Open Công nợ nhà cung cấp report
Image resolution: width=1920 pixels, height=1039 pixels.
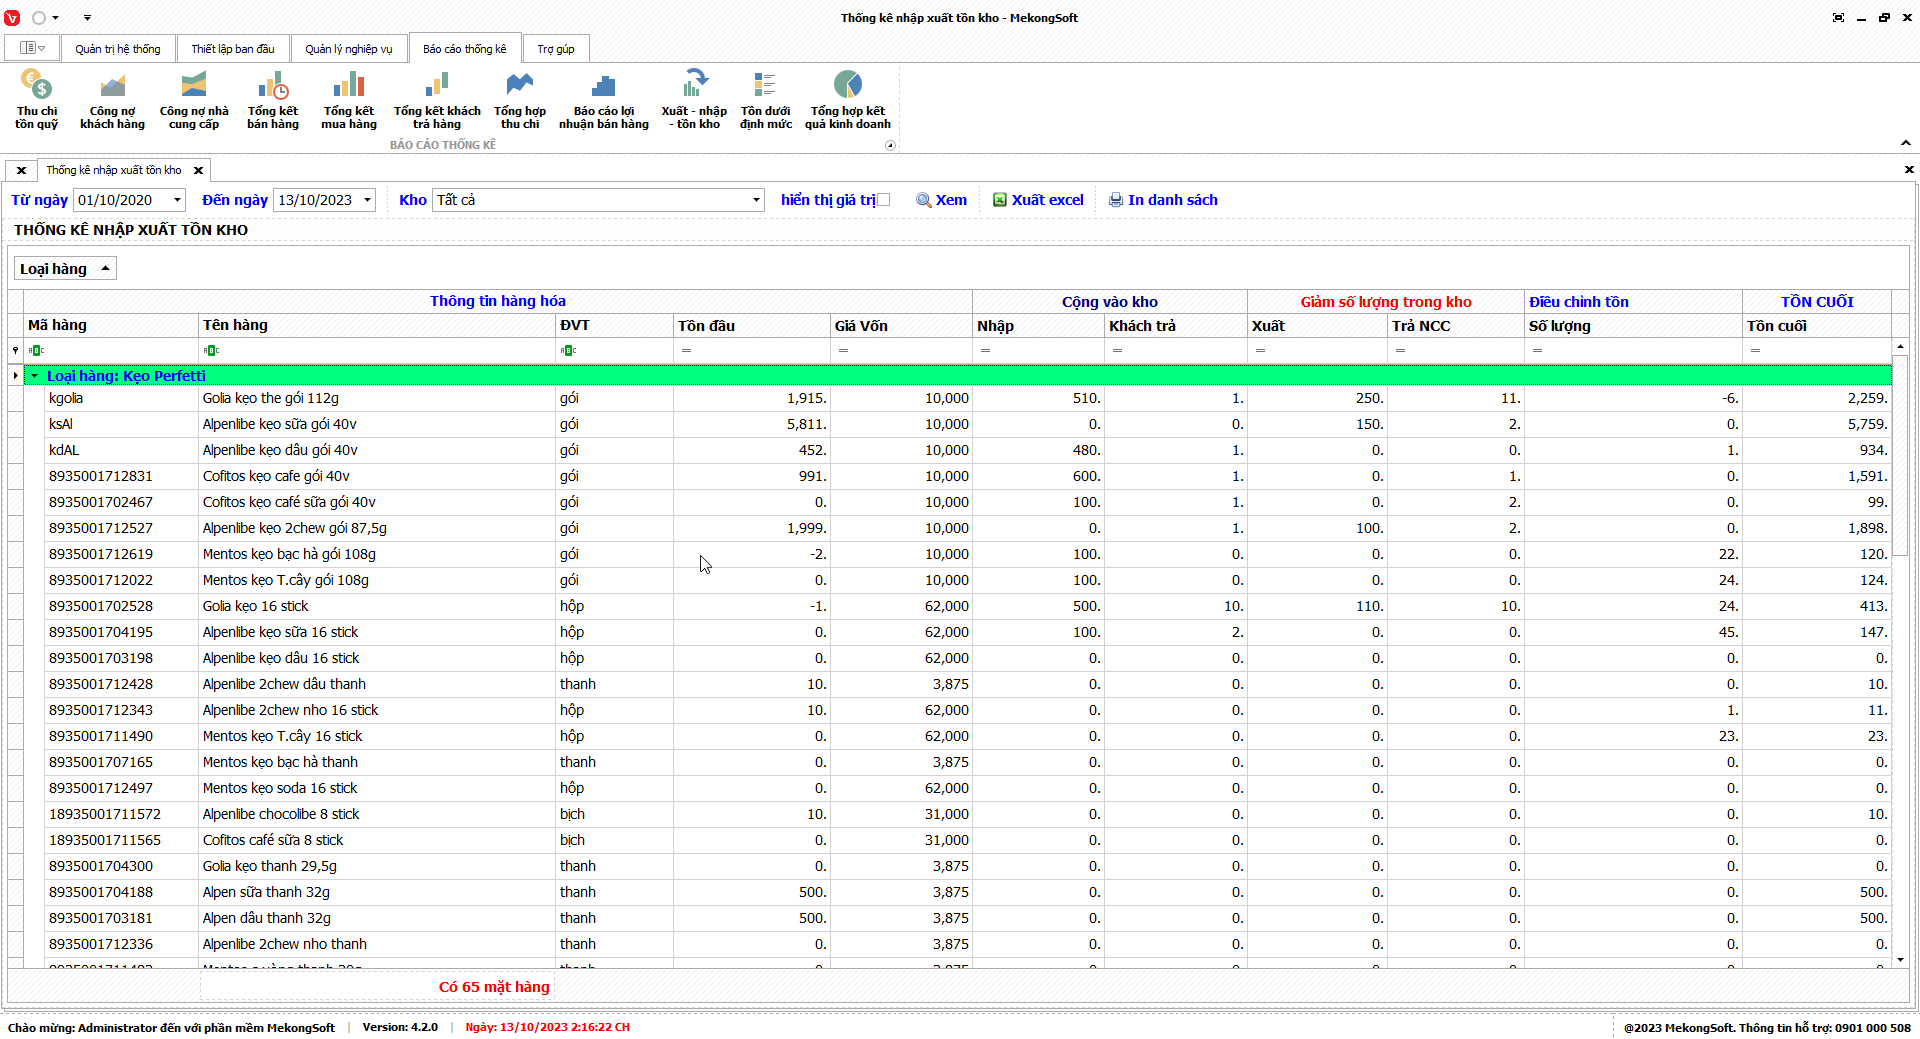(194, 99)
